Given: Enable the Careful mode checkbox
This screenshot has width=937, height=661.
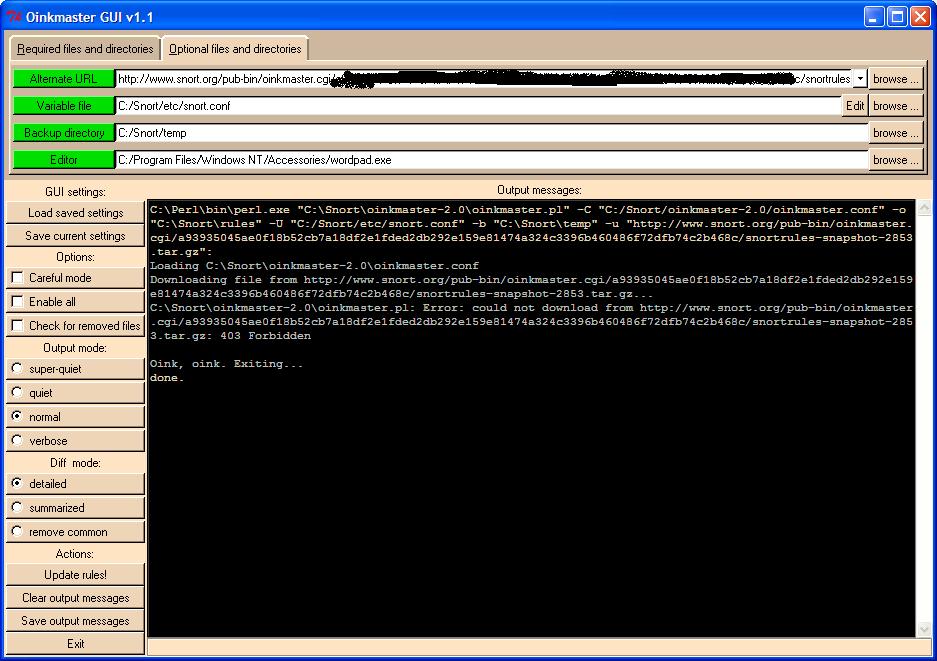Looking at the screenshot, I should [x=17, y=278].
